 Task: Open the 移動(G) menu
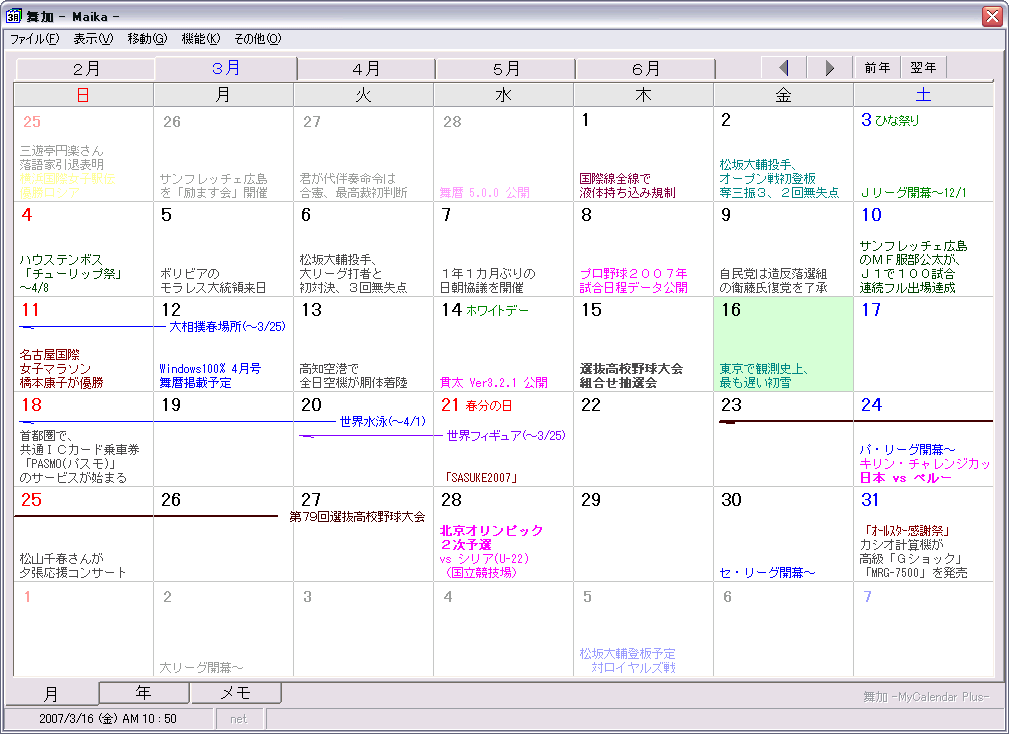tap(147, 39)
